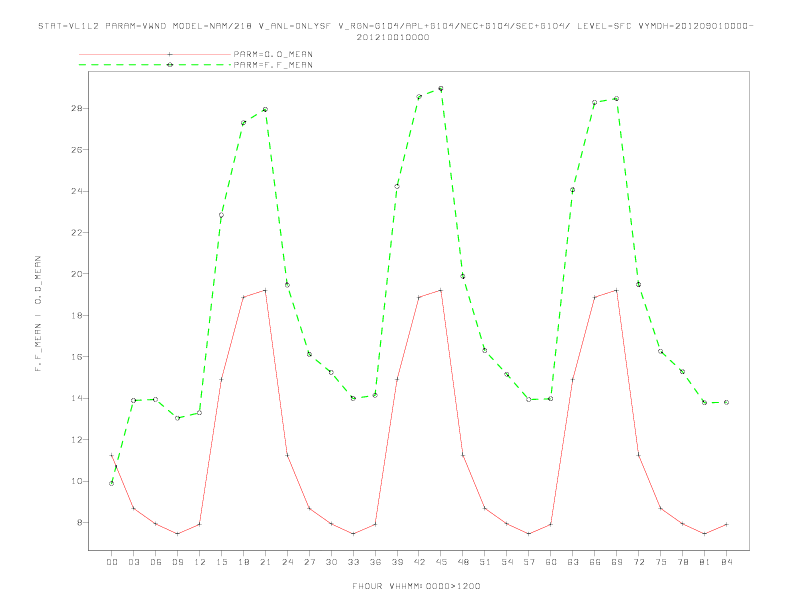Viewport: 792px width, 612px height.
Task: Click the y-axis tick label 10
Action: tap(77, 481)
